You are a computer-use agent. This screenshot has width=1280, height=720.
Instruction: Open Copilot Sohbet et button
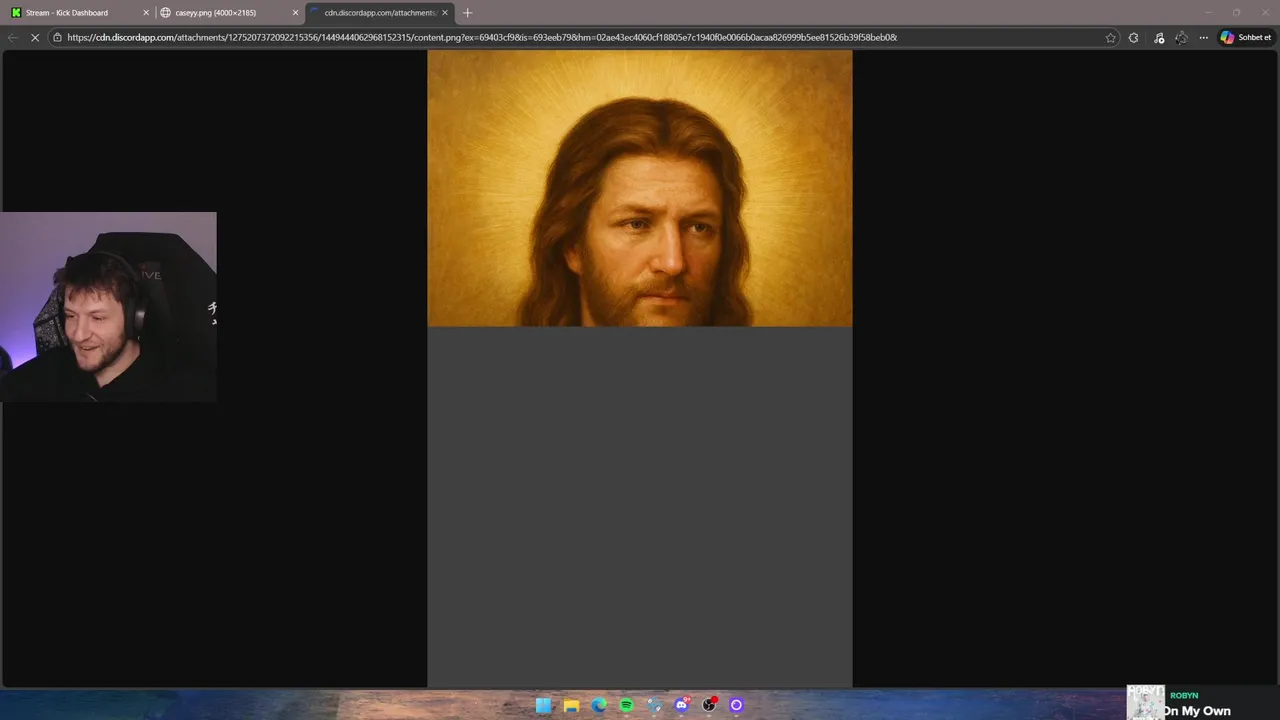1246,38
